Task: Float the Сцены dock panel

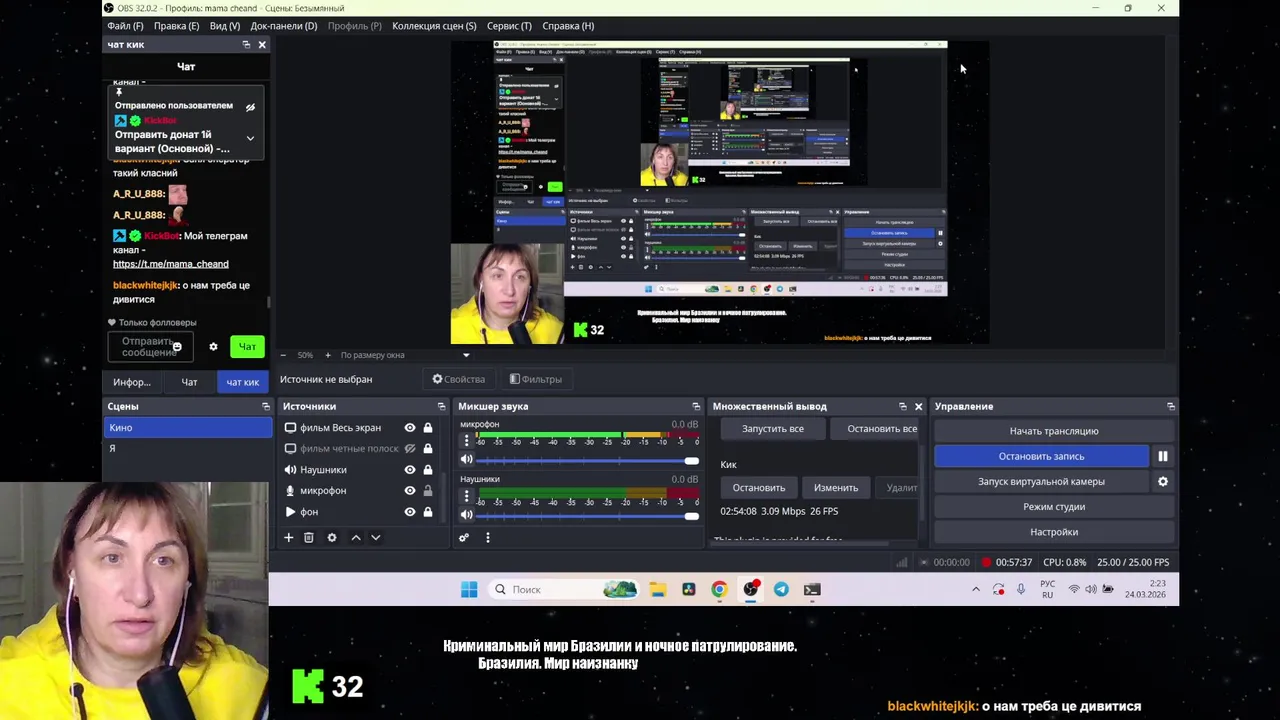Action: 266,407
